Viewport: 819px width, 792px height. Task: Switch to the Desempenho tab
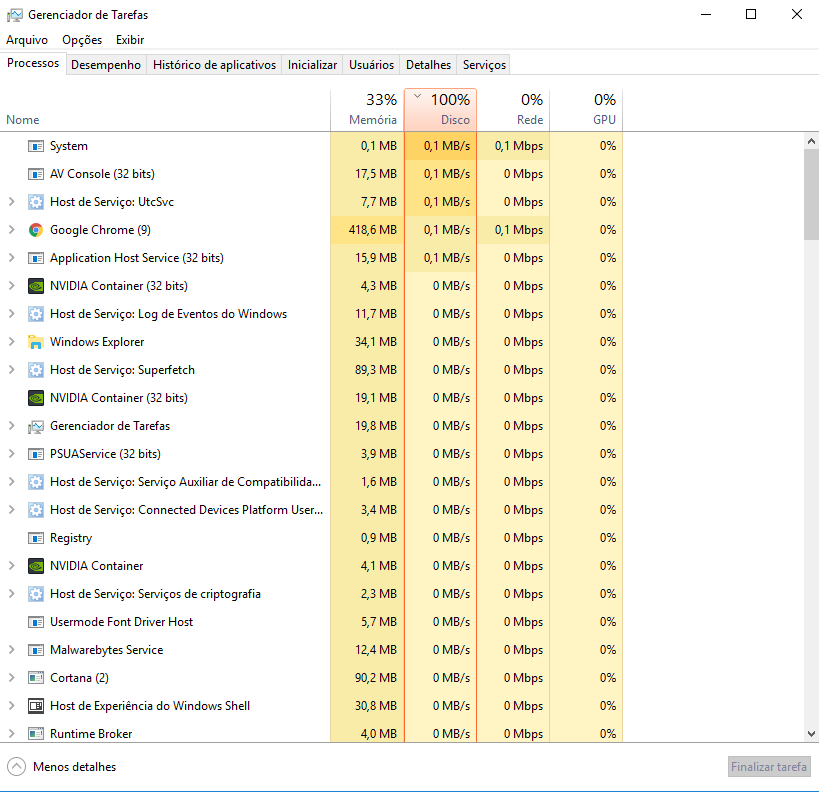pyautogui.click(x=106, y=65)
